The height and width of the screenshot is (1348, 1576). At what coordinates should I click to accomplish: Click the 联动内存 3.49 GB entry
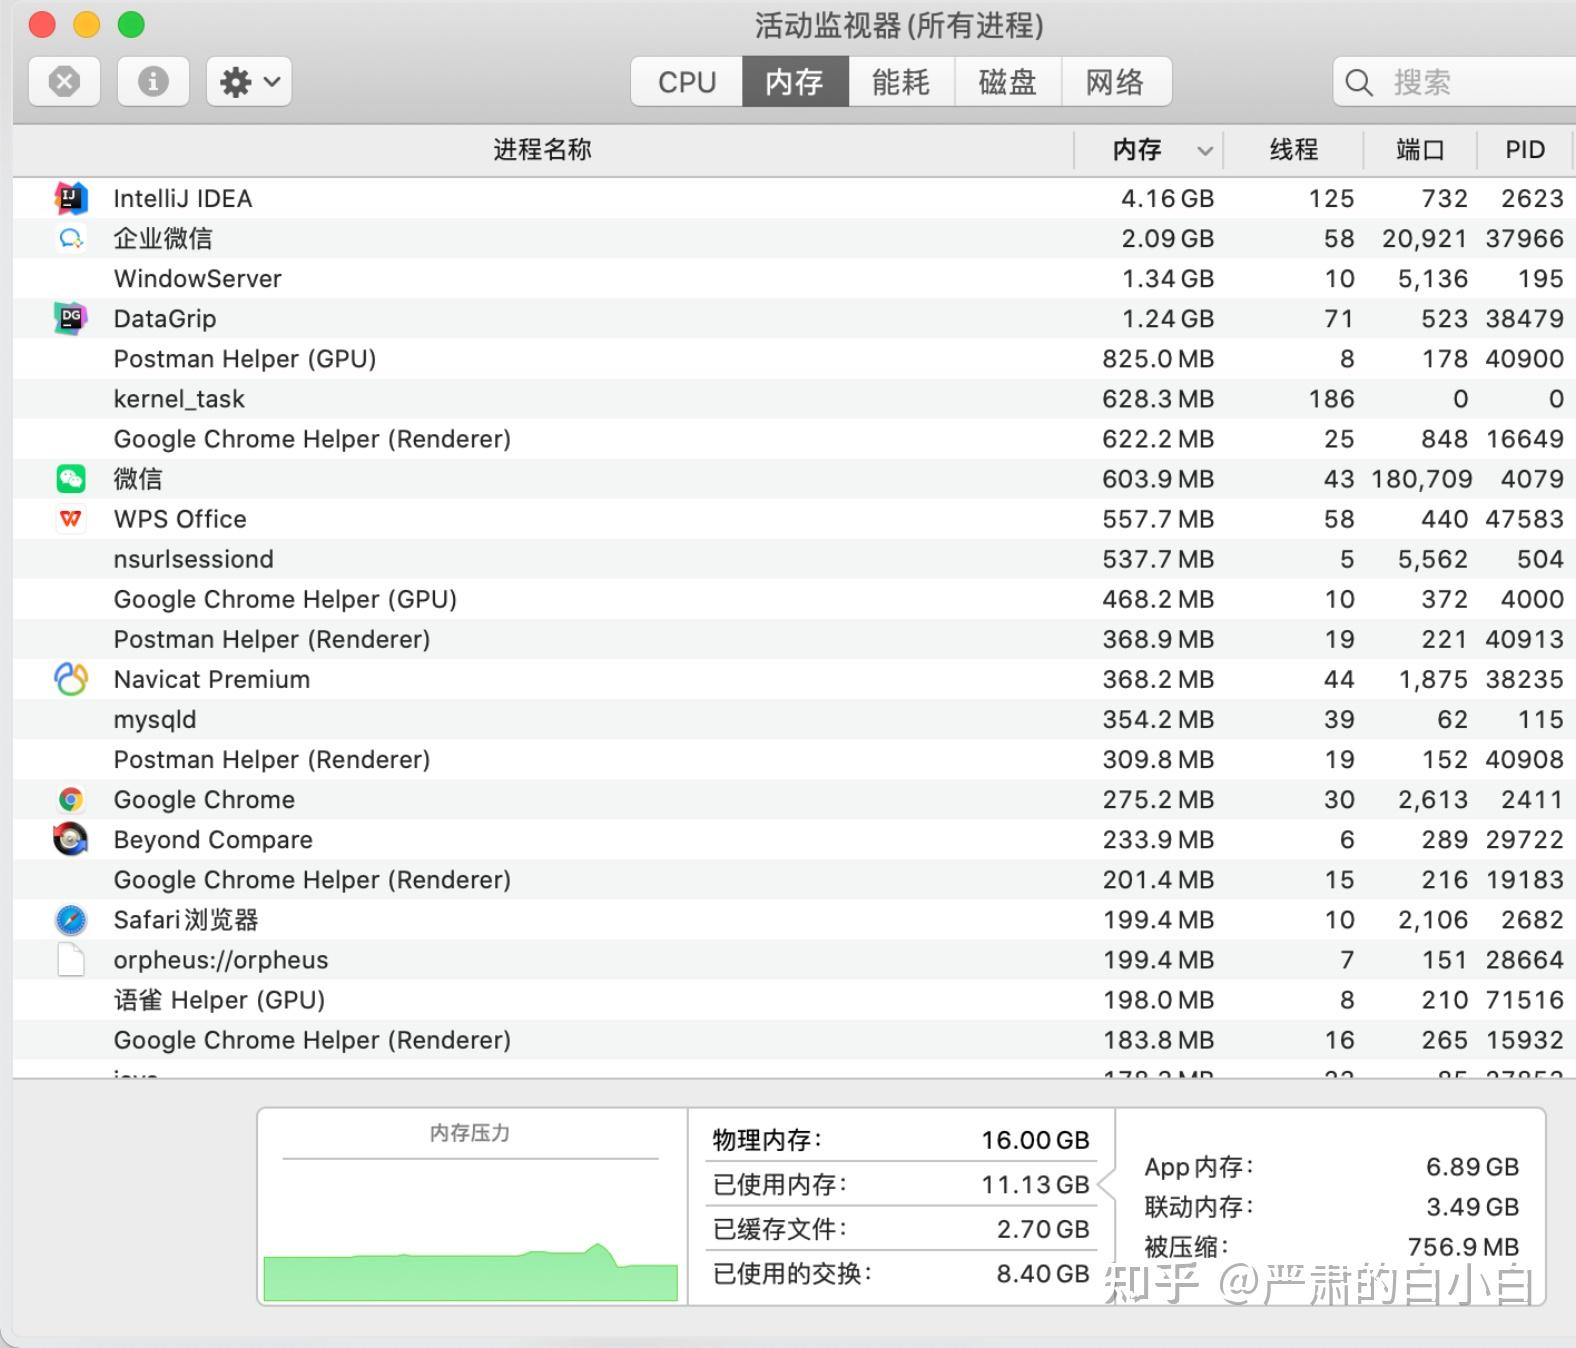1332,1207
